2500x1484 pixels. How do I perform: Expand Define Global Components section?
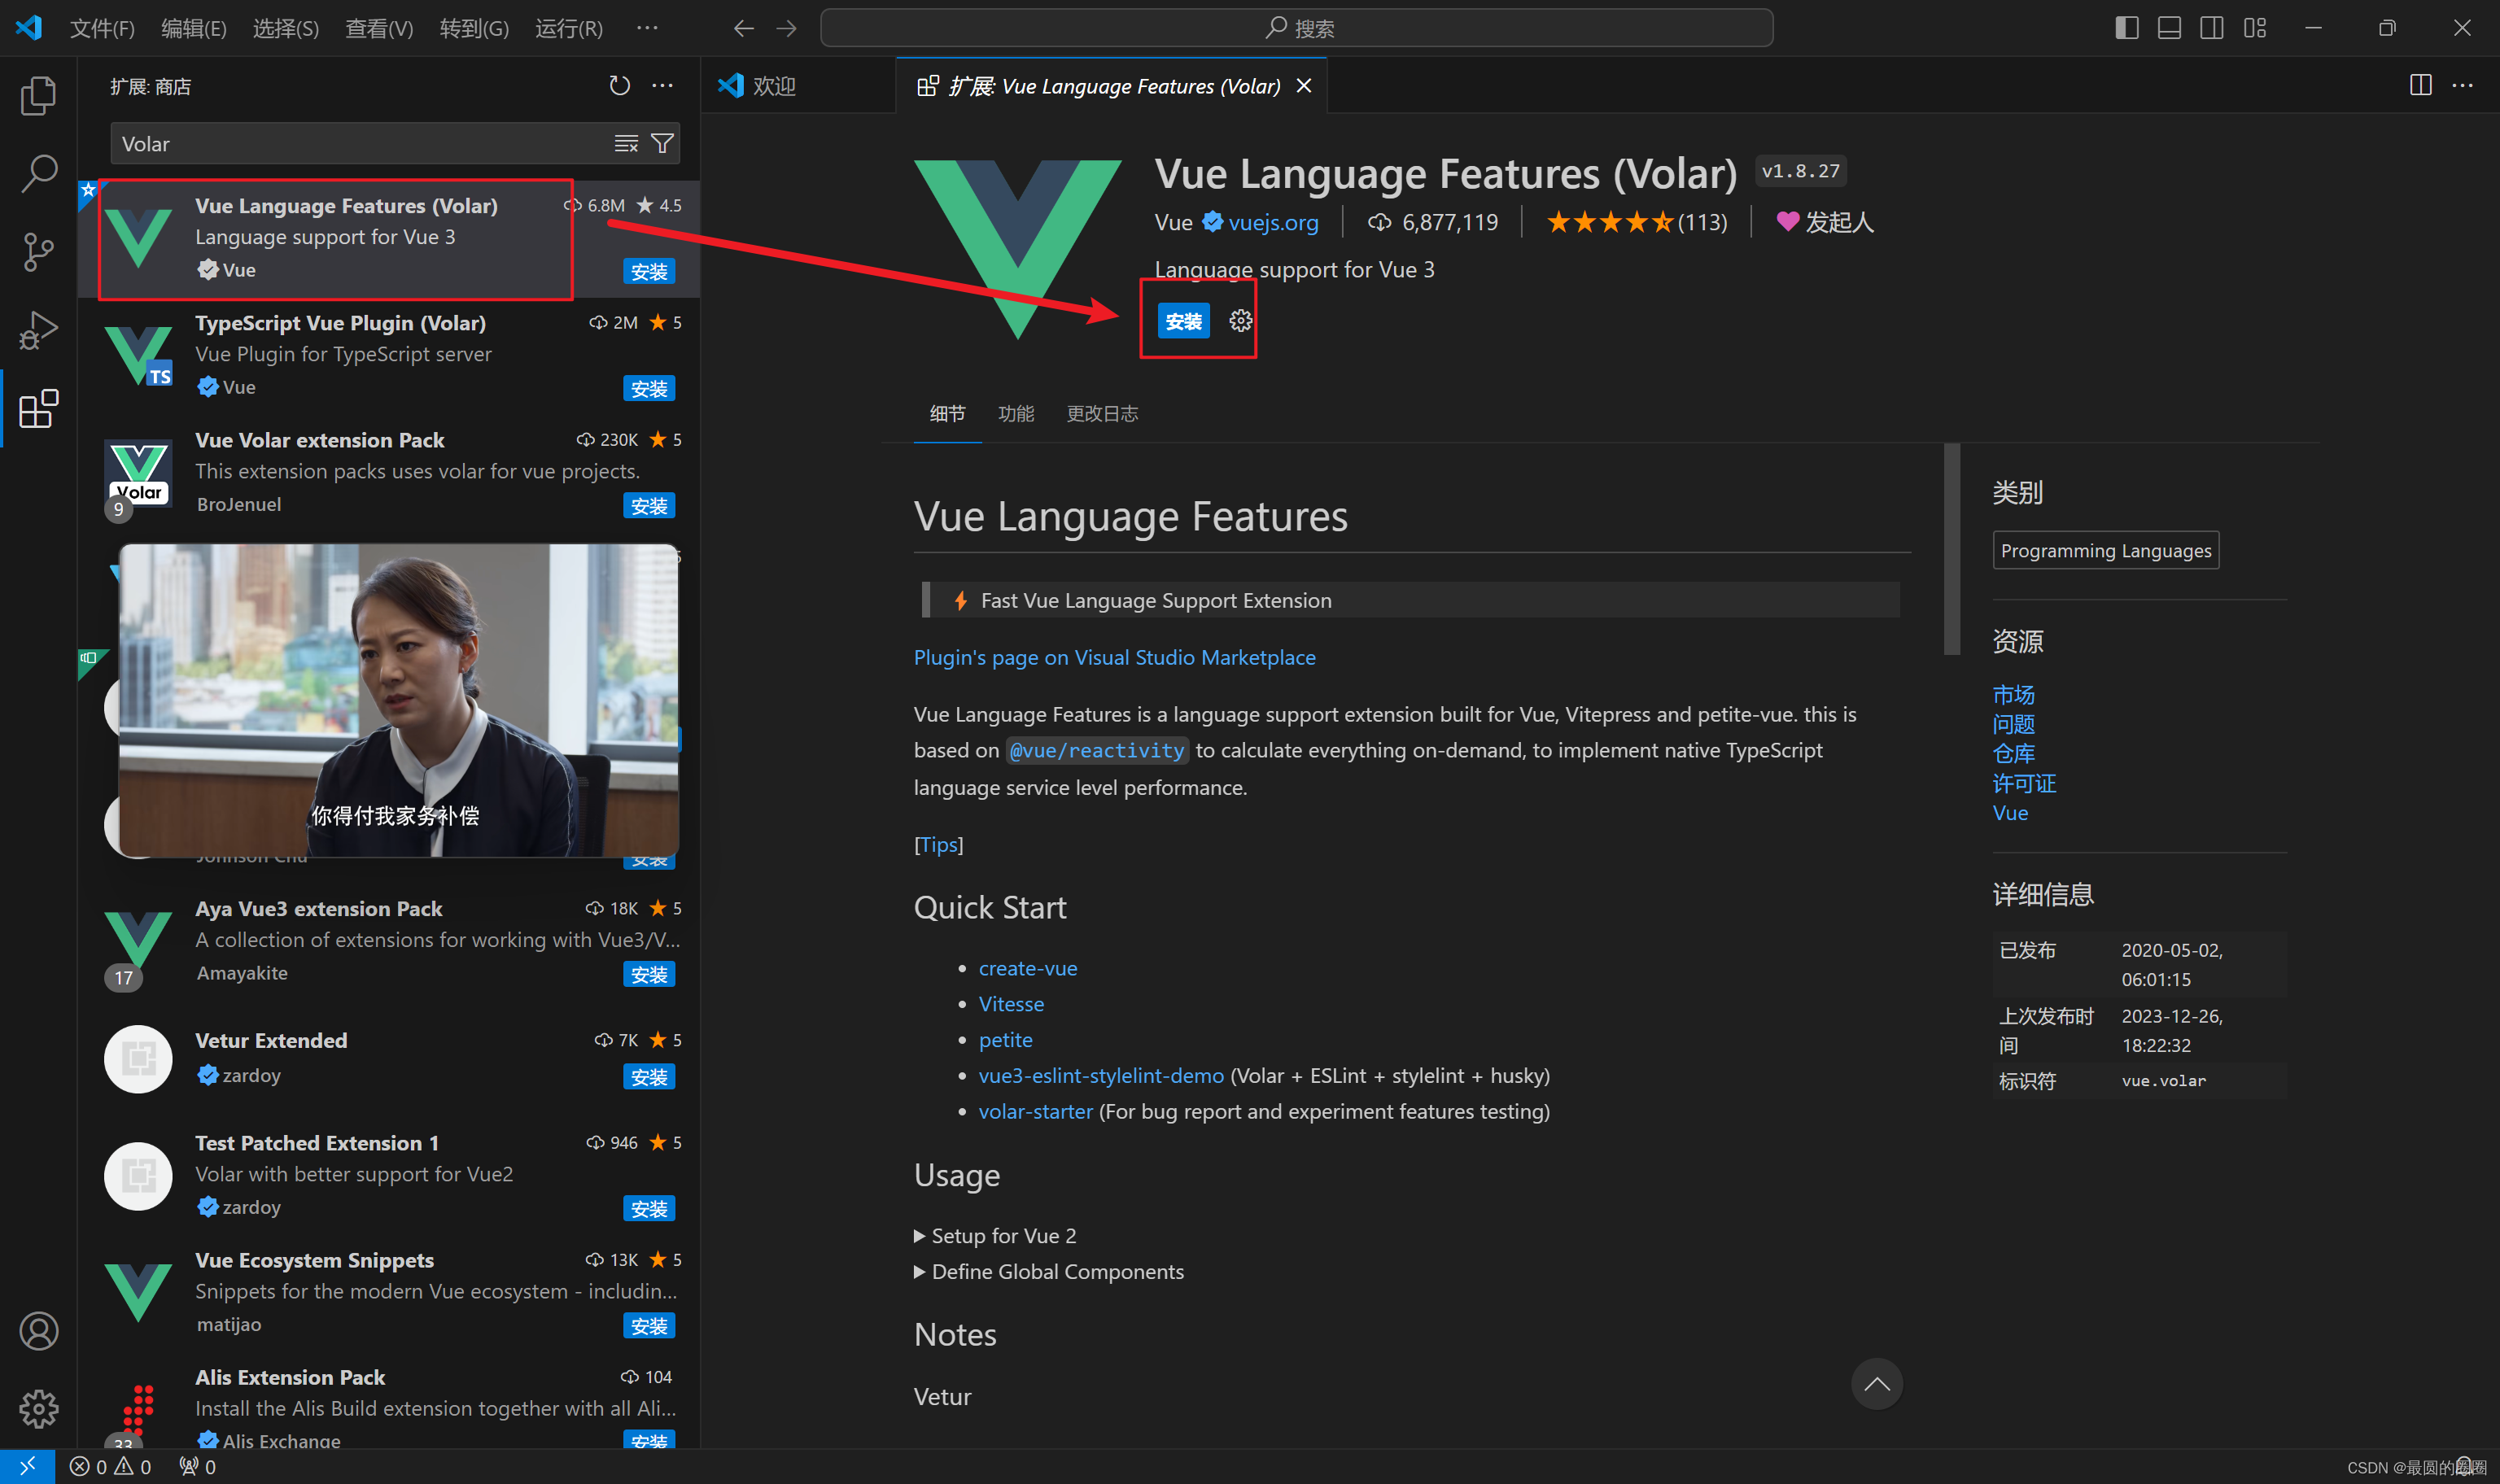coord(1048,1271)
